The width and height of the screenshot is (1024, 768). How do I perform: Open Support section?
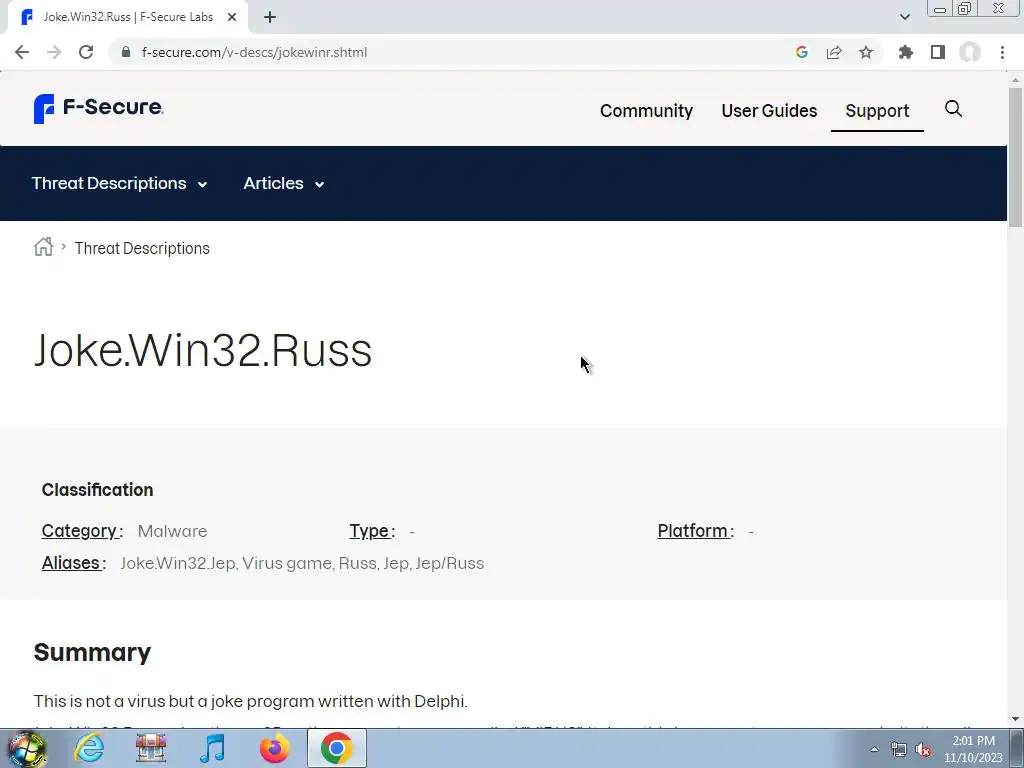[x=877, y=111]
